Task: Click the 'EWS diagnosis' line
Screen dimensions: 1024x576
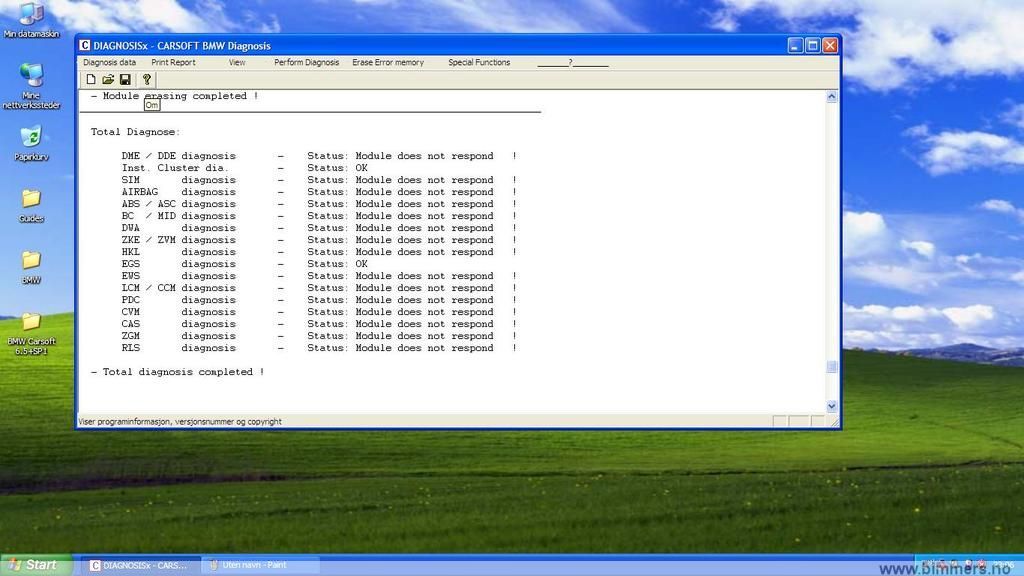Action: pos(319,276)
